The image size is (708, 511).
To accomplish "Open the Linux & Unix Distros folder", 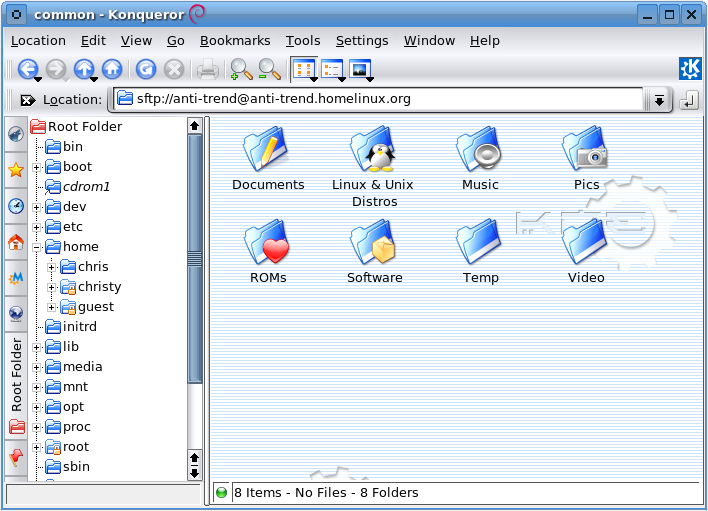I will click(x=373, y=166).
